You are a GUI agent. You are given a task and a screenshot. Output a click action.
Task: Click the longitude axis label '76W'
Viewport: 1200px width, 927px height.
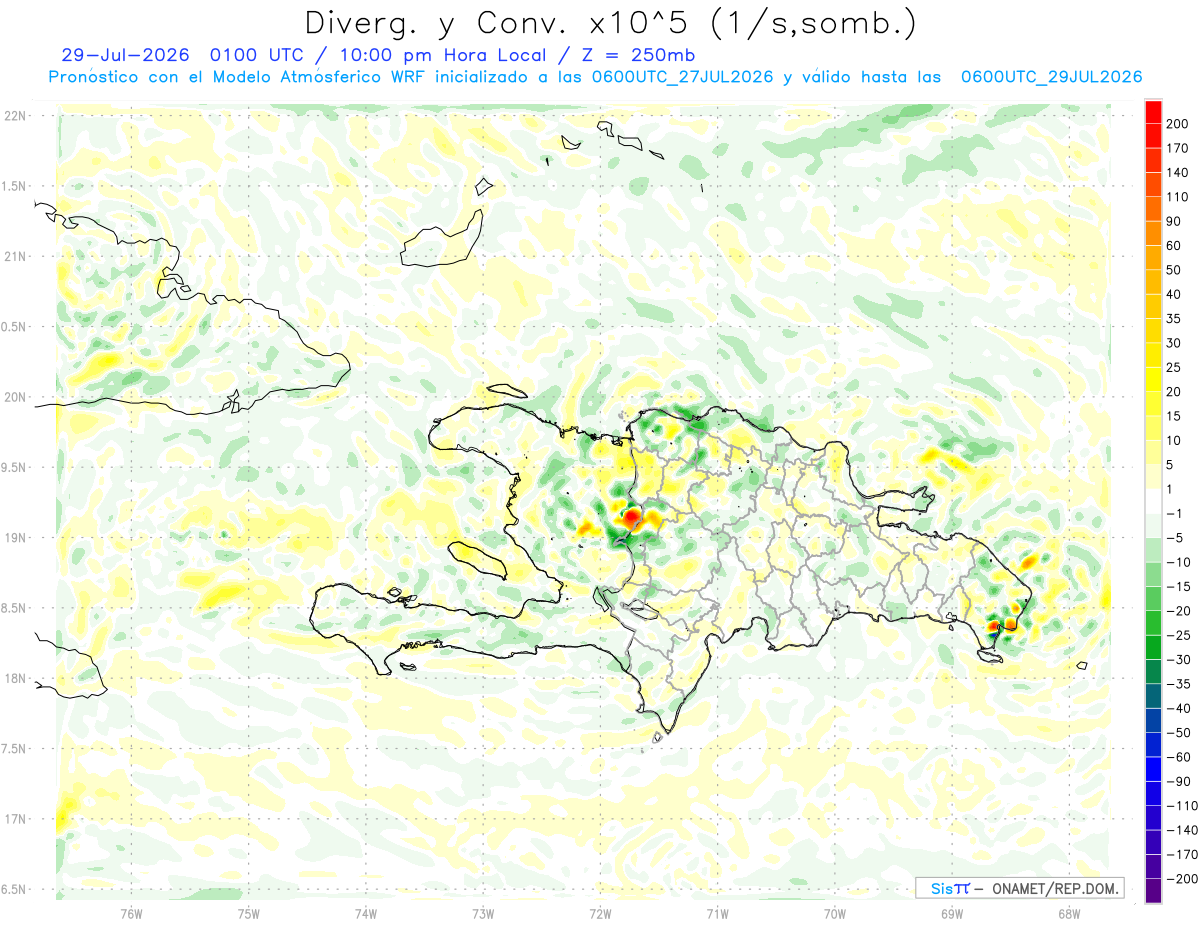click(x=131, y=913)
